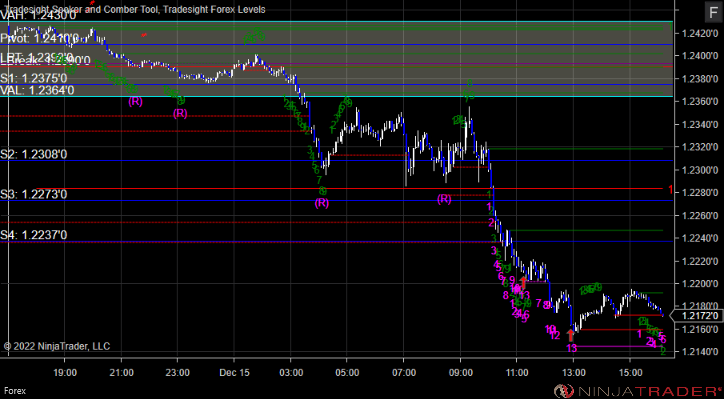
Task: Select the VAL: 1.2364'0 level label
Action: click(x=37, y=90)
